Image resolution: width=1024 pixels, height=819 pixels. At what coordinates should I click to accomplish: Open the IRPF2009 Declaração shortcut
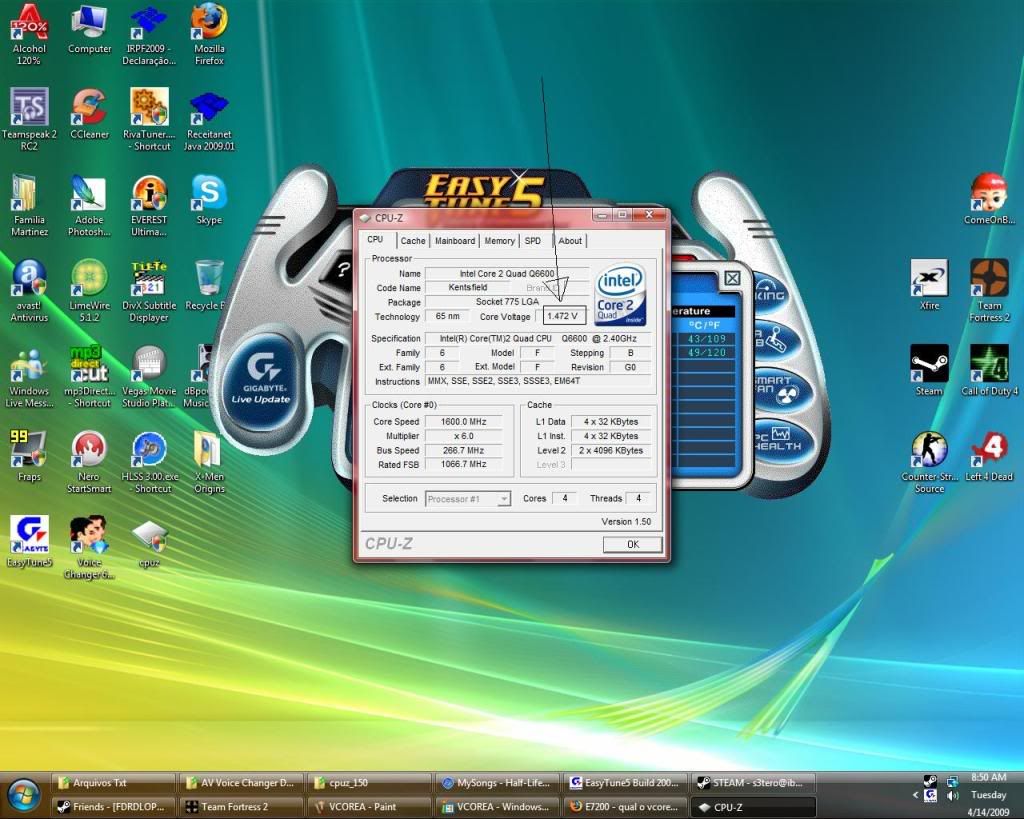[149, 35]
